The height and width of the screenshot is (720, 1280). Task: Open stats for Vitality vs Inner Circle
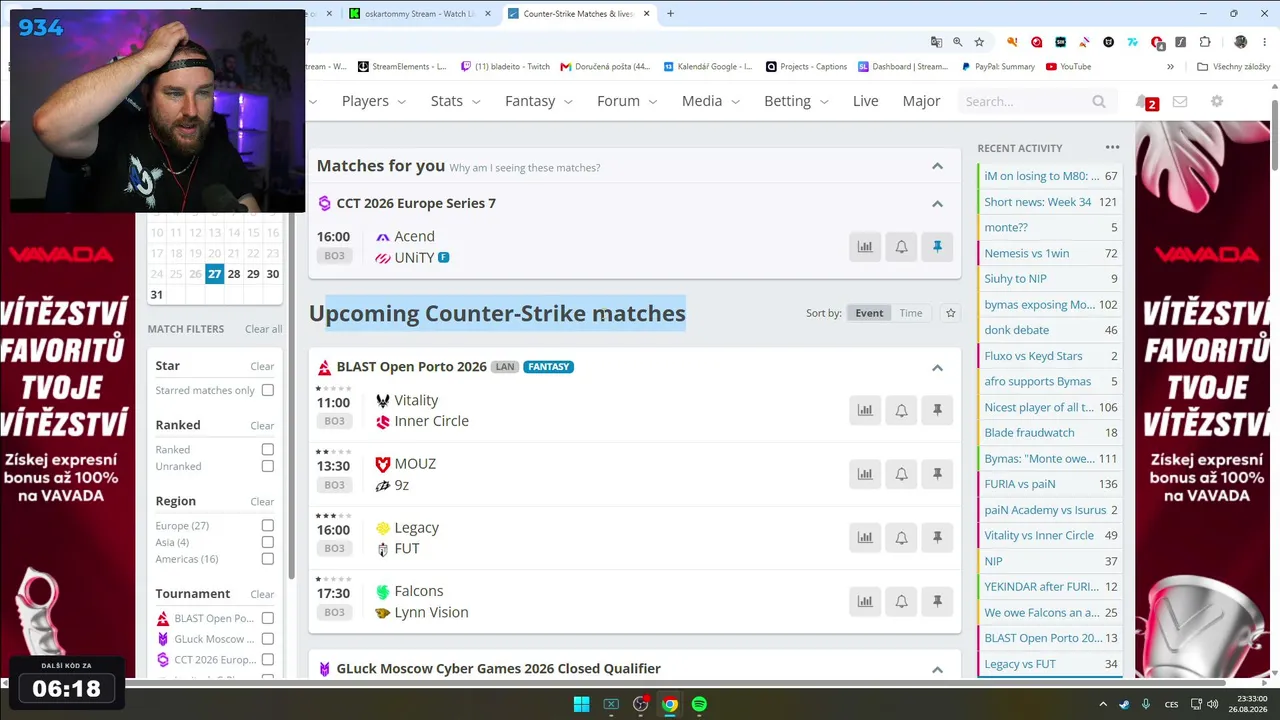pos(865,410)
